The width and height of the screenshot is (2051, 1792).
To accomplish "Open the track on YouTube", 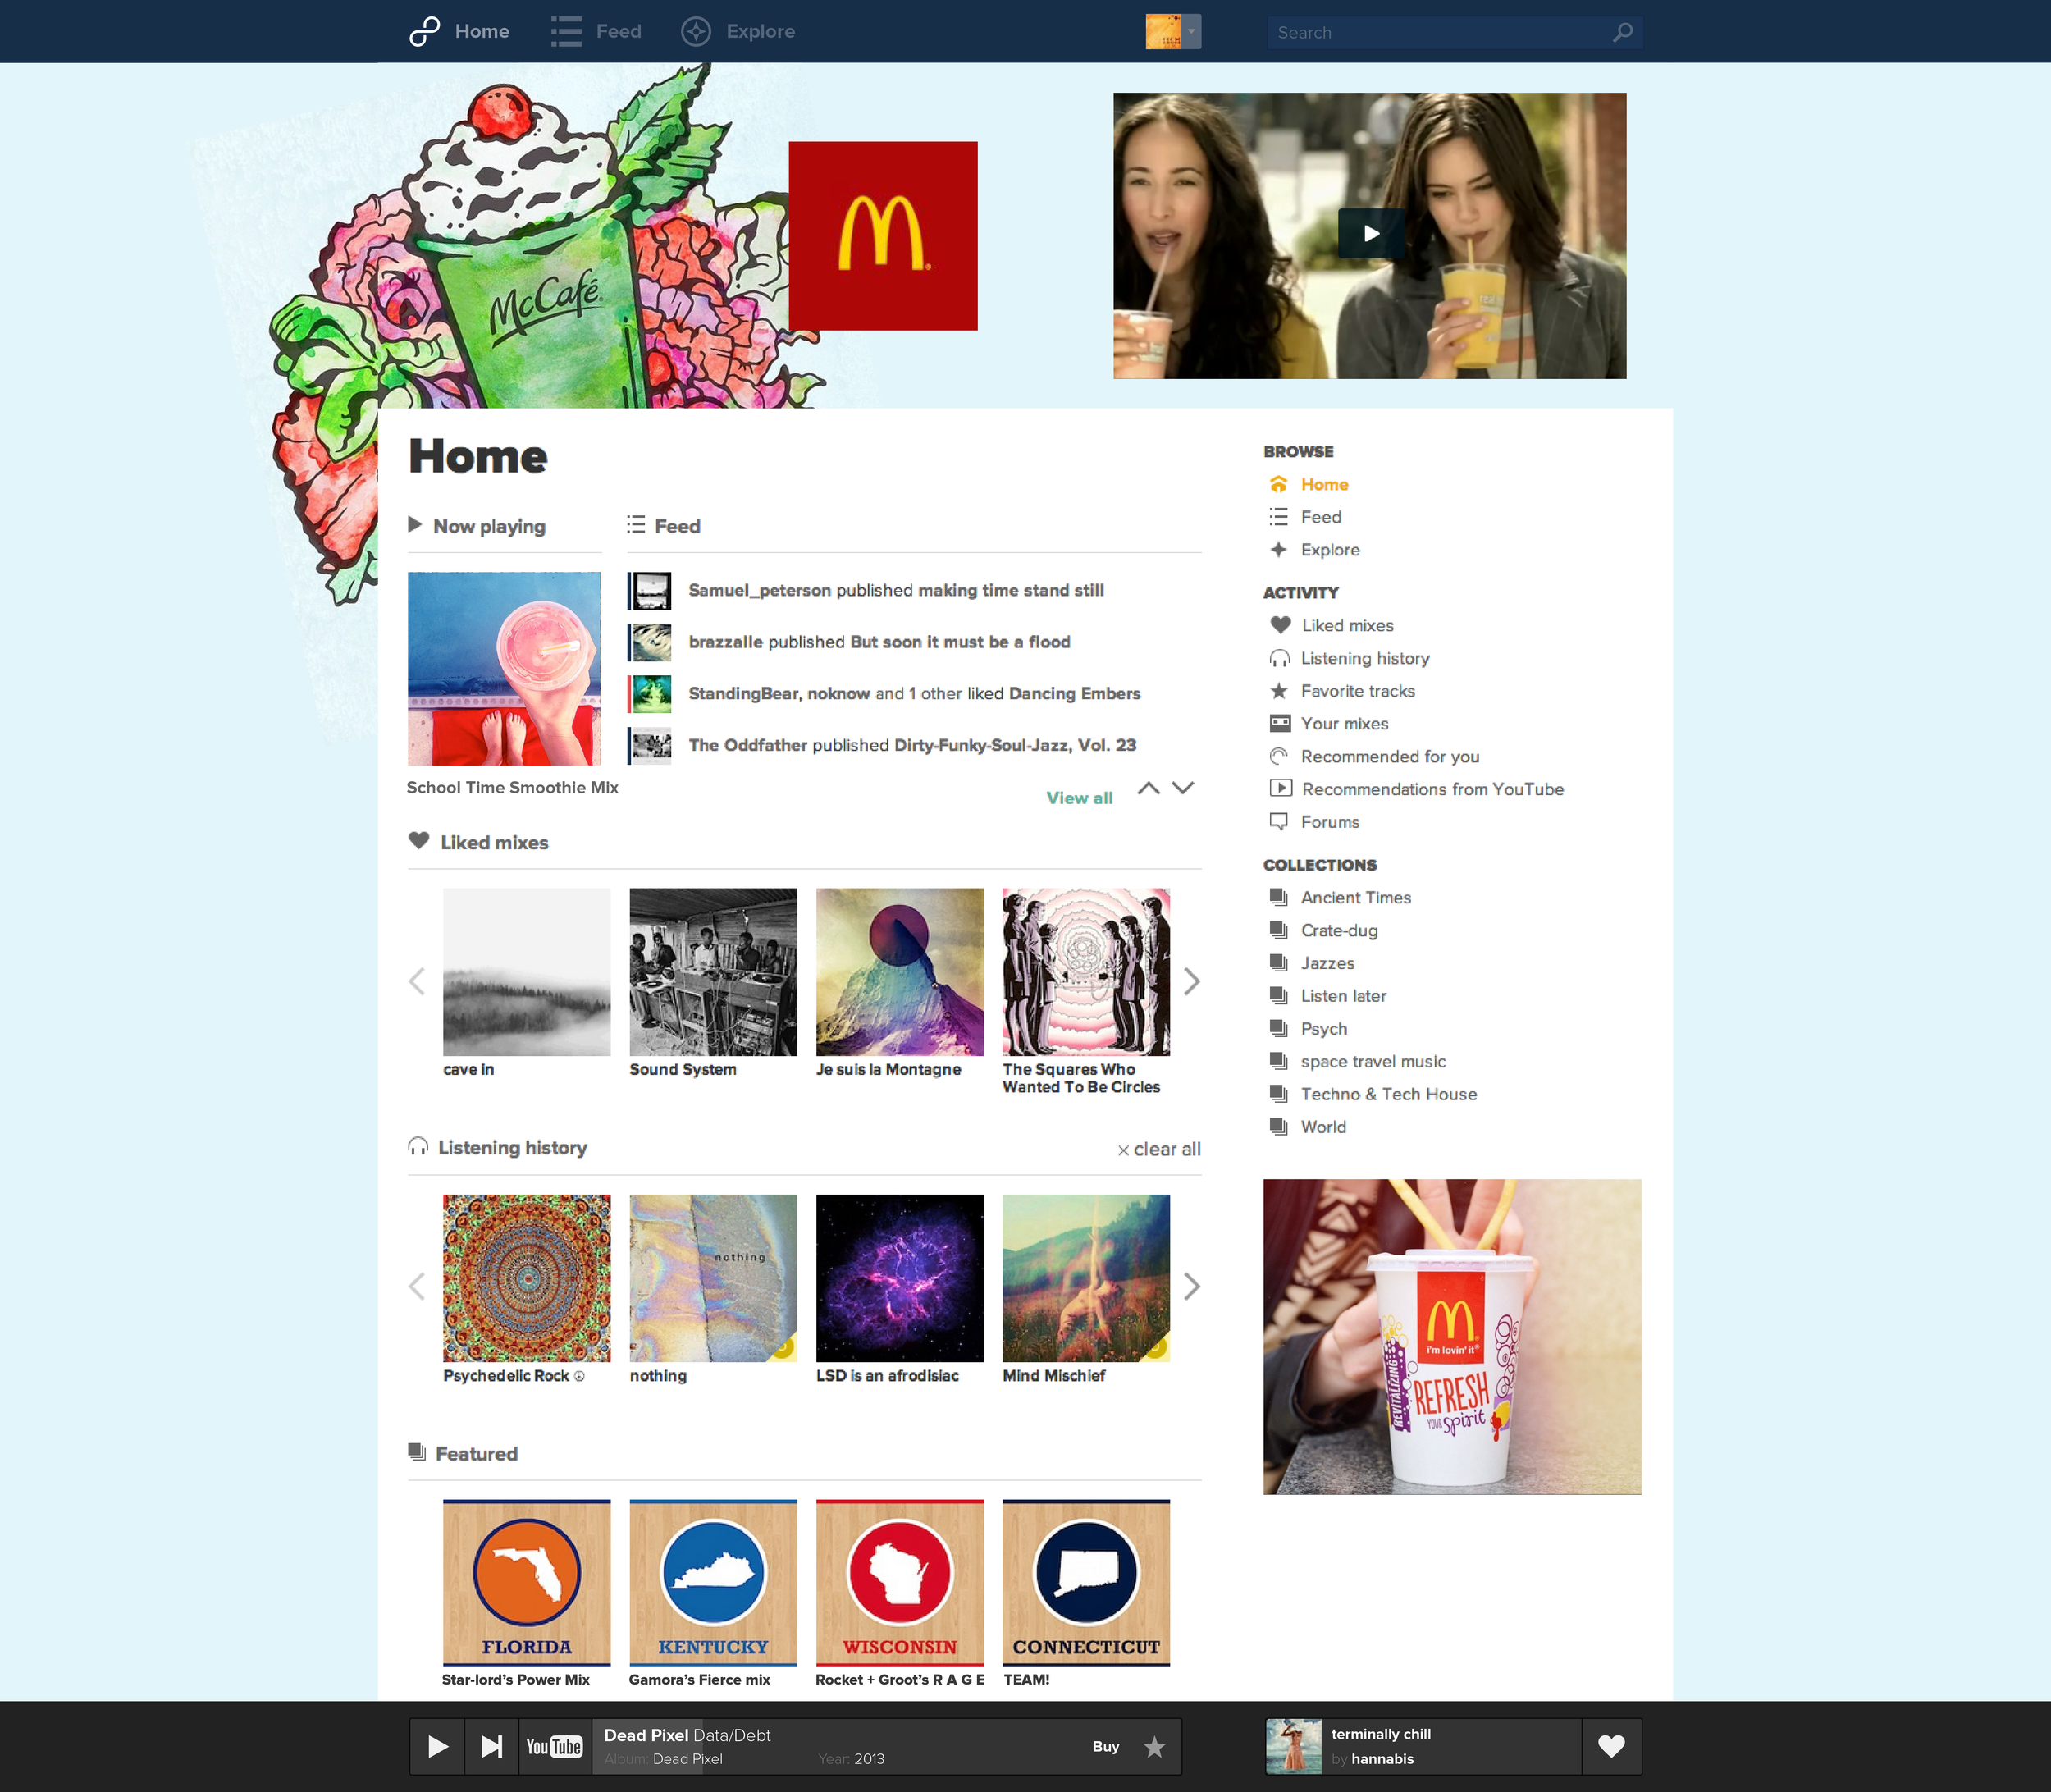I will point(555,1747).
